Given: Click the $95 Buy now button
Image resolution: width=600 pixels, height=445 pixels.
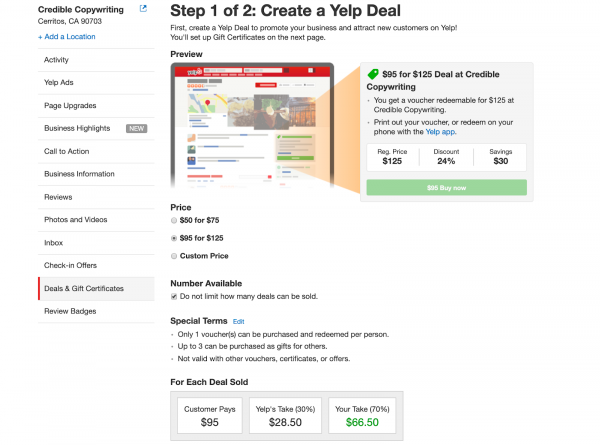Looking at the screenshot, I should point(447,188).
